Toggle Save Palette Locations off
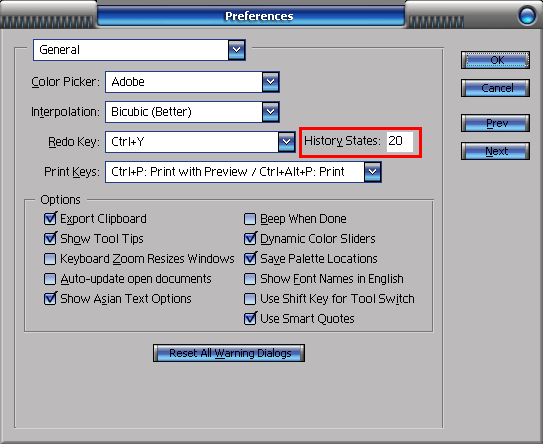Screen dimensions: 543x444 [x=250, y=259]
